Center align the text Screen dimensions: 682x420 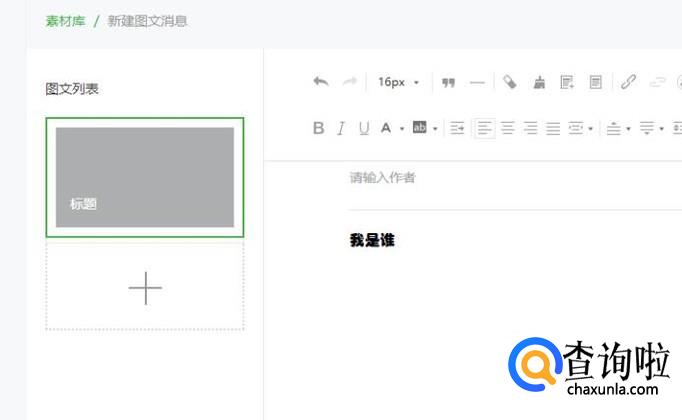[x=508, y=128]
